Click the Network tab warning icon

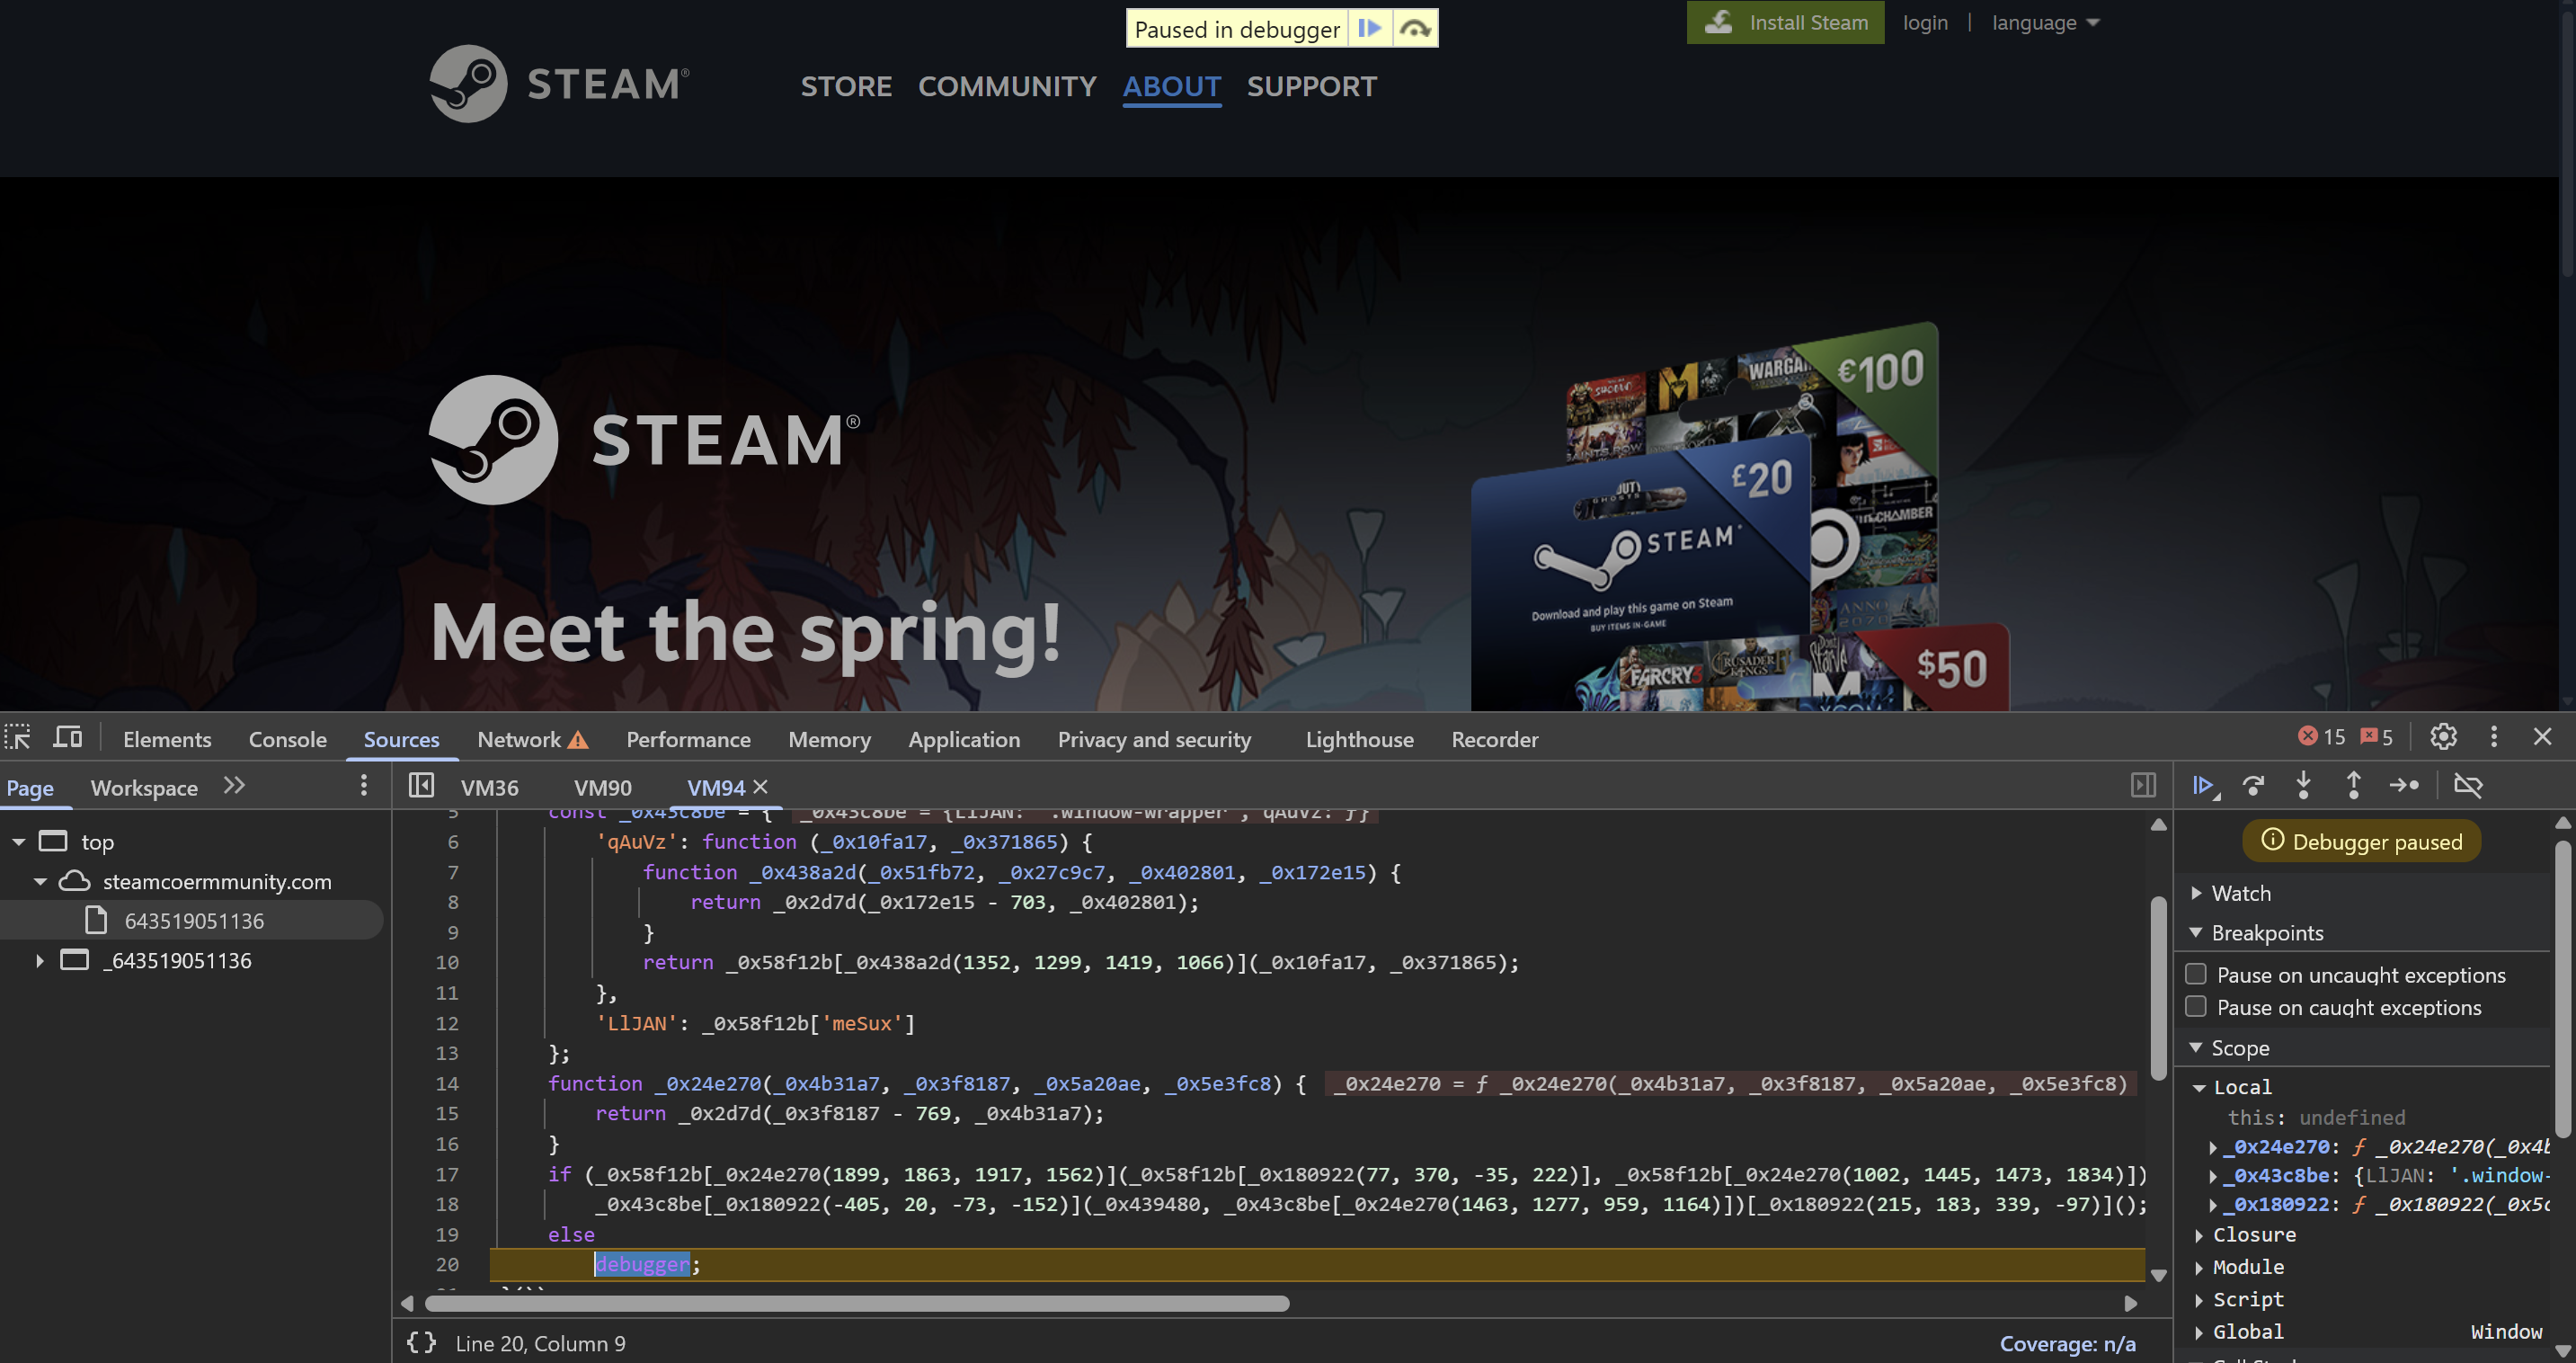pos(578,740)
